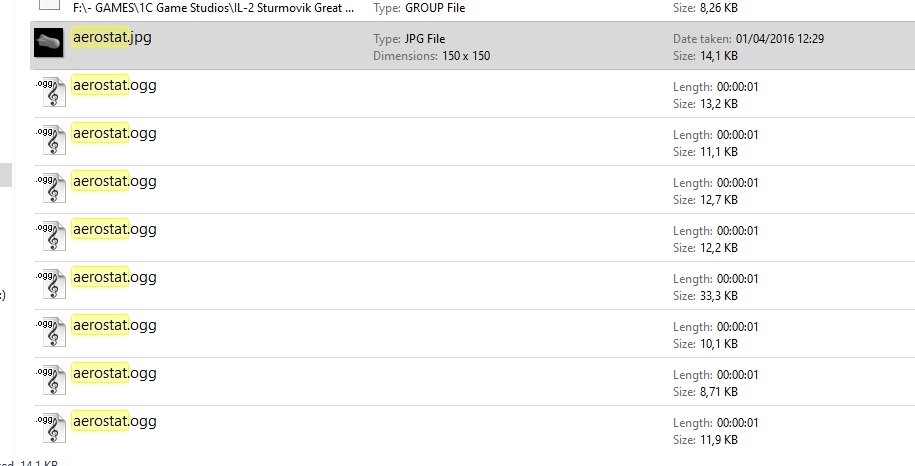Click the icon of the 13,2 KB aerostat.ogg
The height and width of the screenshot is (466, 915).
pos(50,93)
